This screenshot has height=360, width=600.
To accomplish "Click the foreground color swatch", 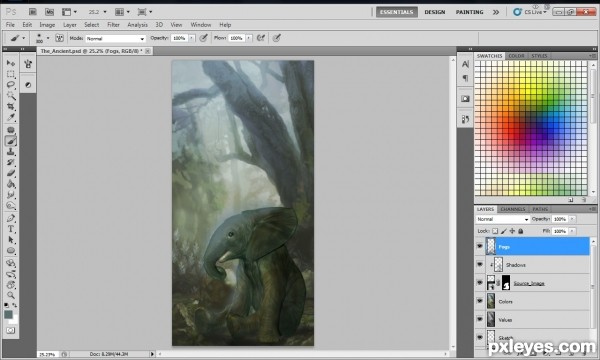I will pyautogui.click(x=8, y=314).
